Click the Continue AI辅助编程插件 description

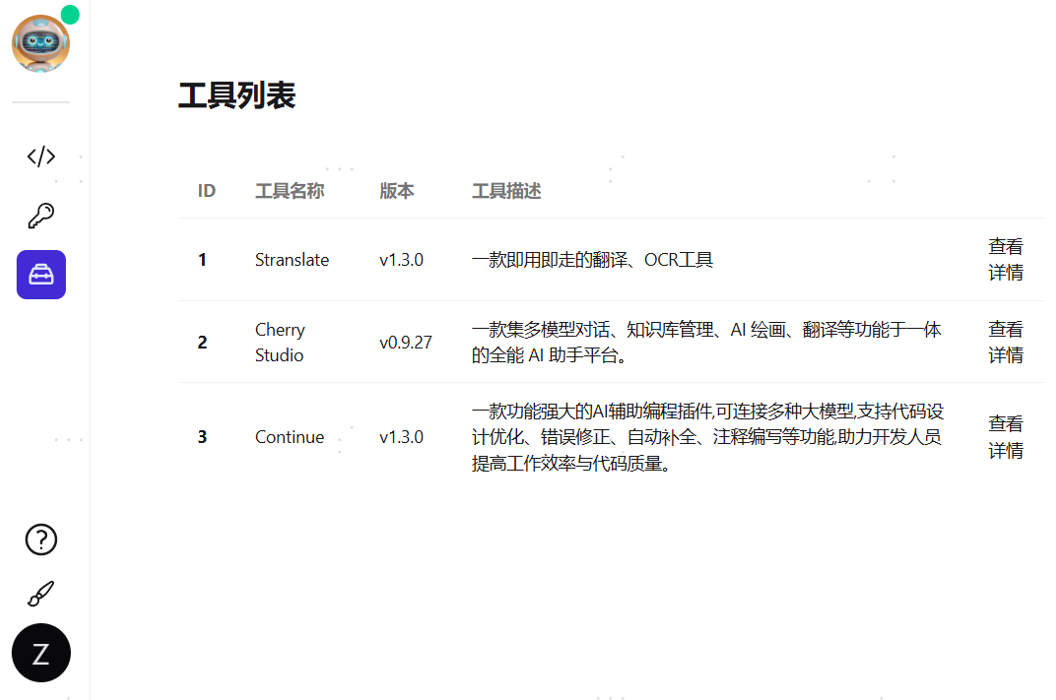click(x=707, y=437)
